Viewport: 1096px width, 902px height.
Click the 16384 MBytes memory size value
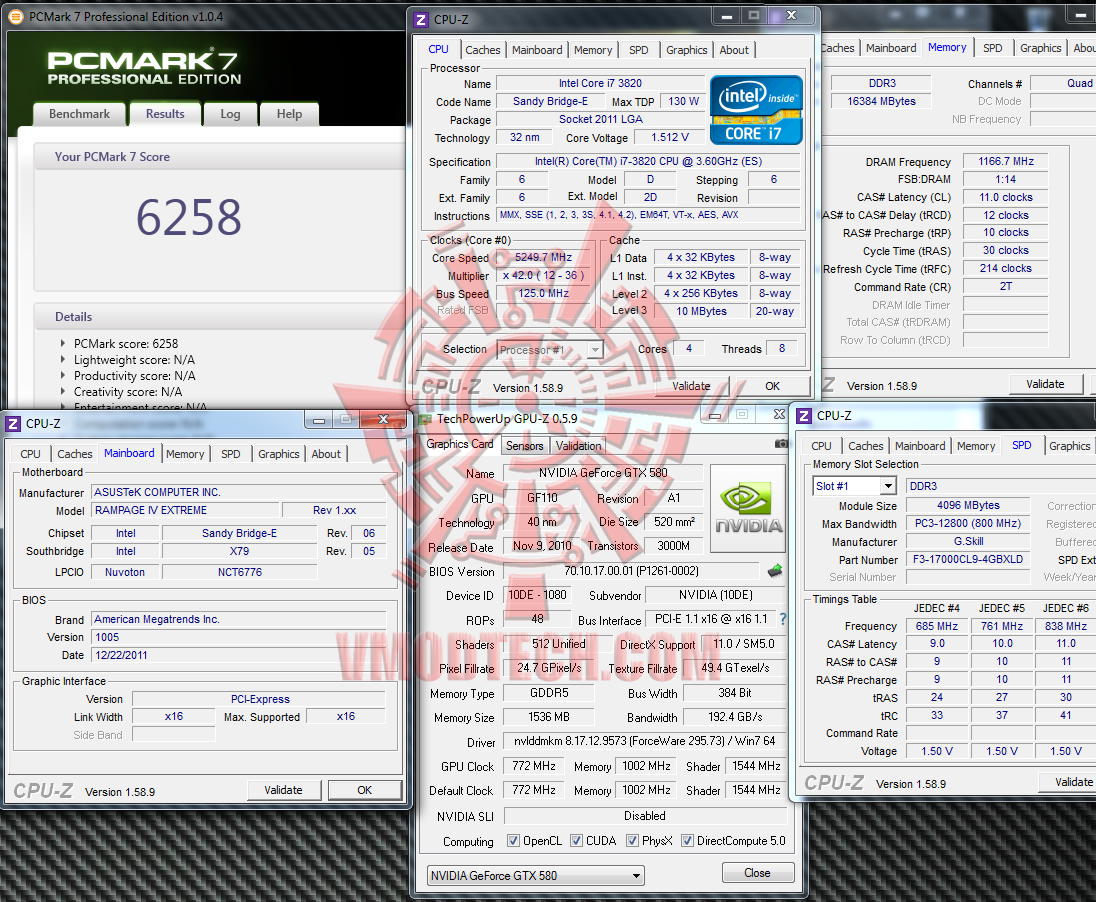881,101
